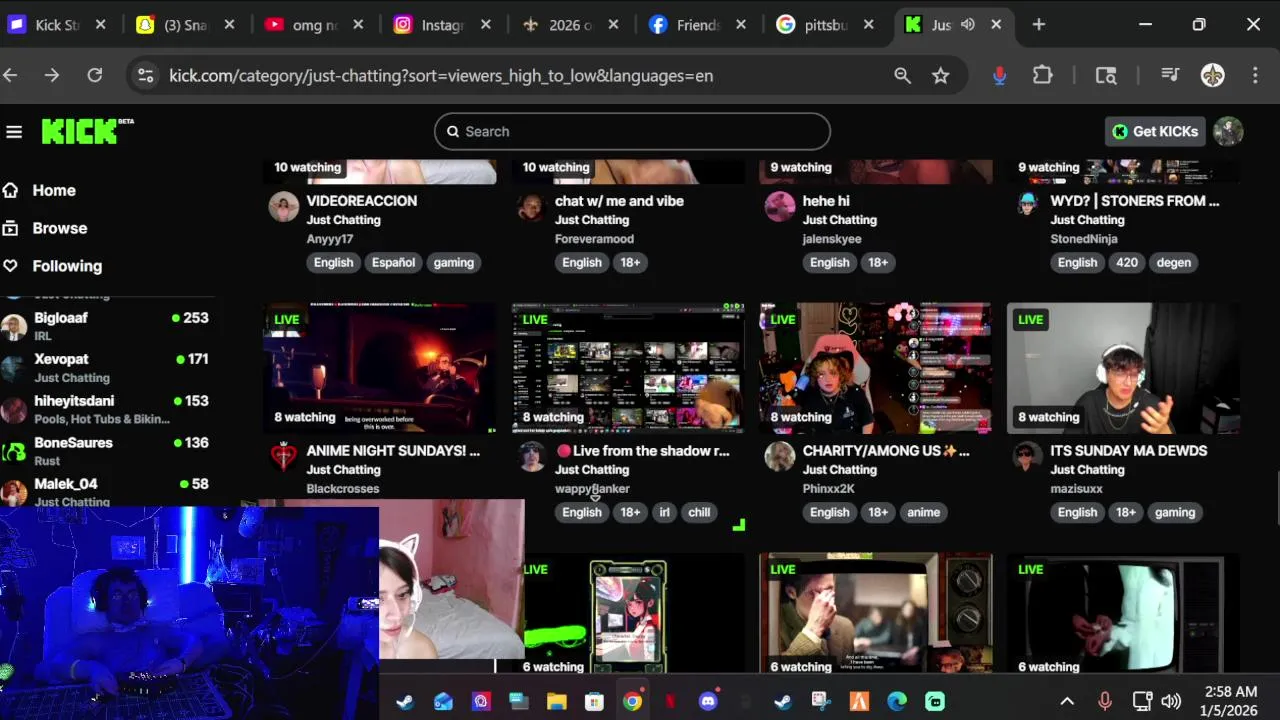
Task: Open WYD? STONERS FROM stream title
Action: pyautogui.click(x=1135, y=201)
